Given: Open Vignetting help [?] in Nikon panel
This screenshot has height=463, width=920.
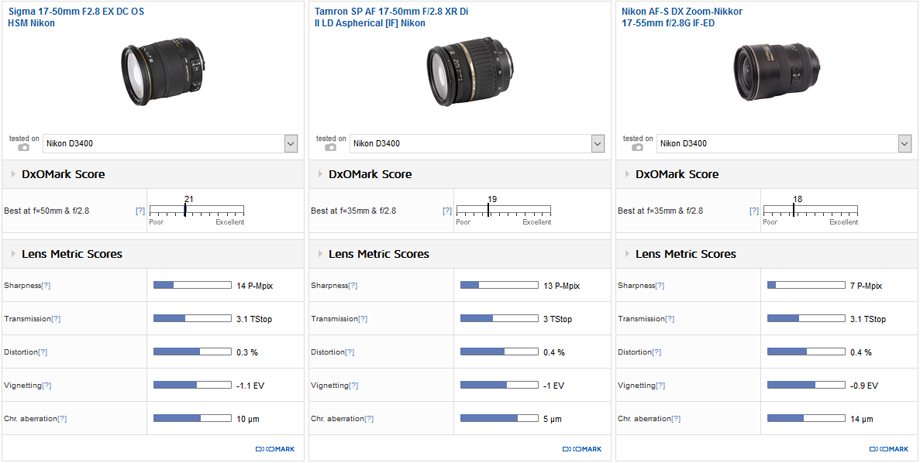Looking at the screenshot, I should point(661,386).
